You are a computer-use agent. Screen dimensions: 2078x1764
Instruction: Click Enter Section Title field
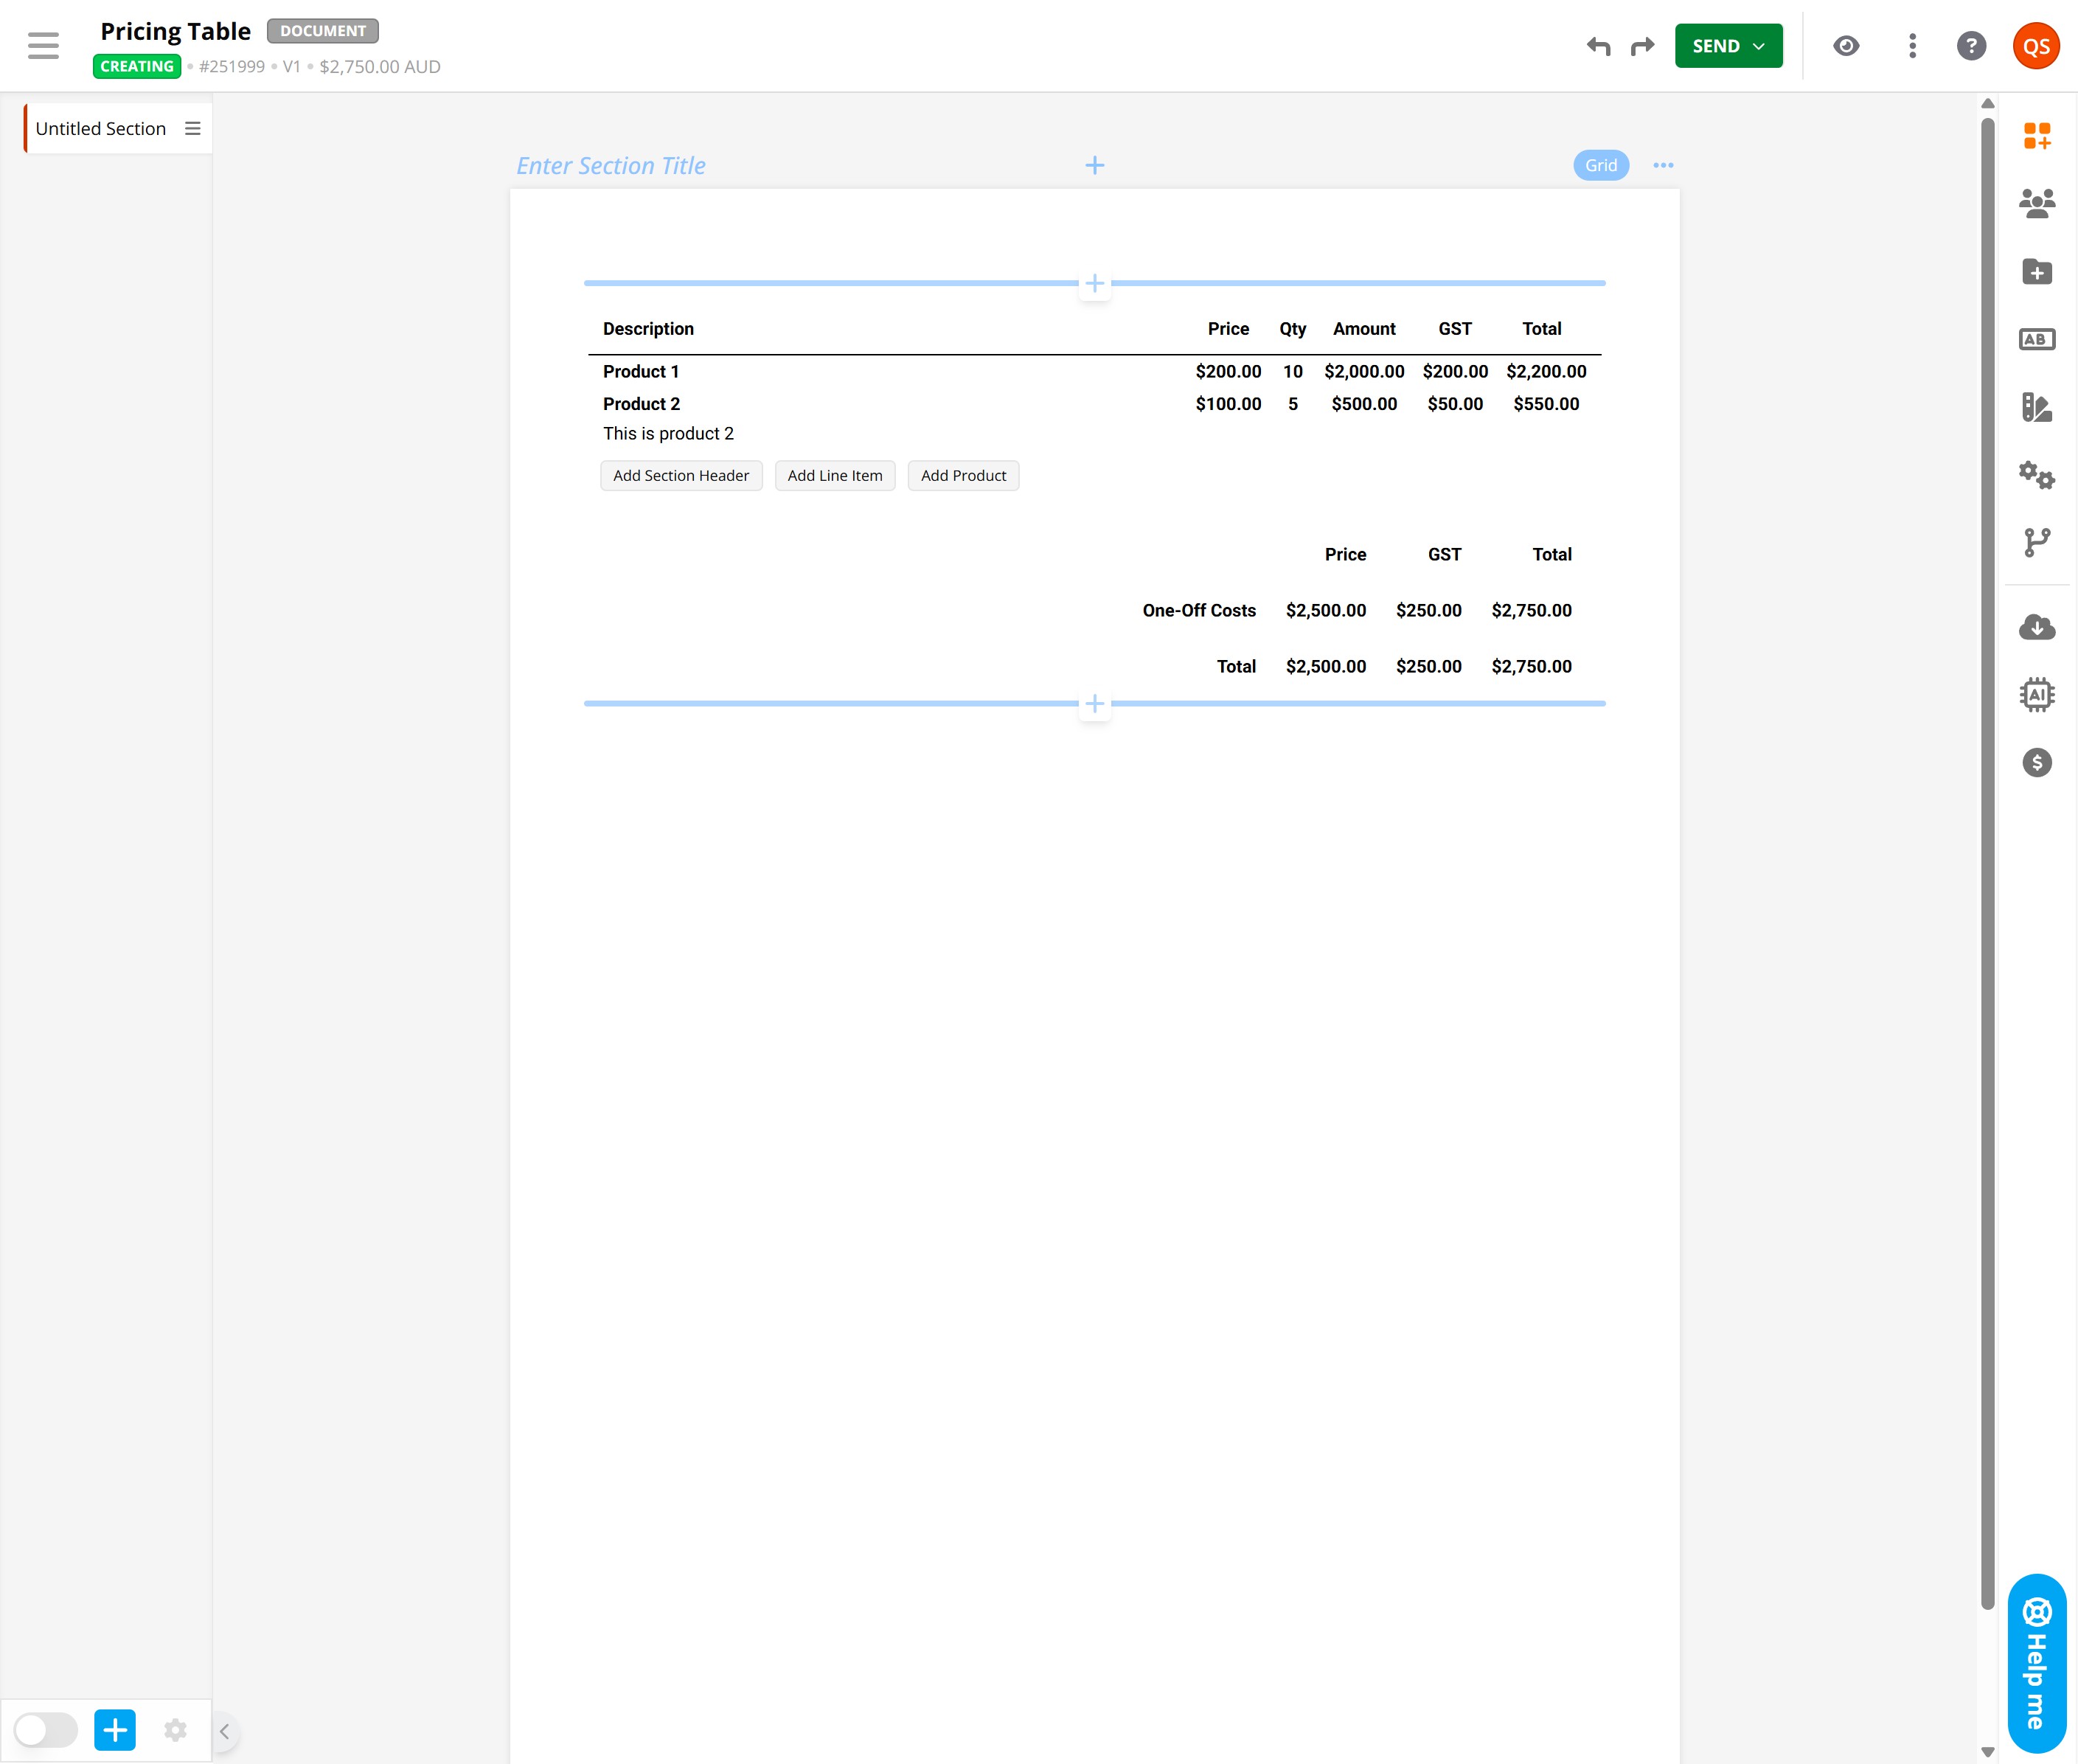611,166
